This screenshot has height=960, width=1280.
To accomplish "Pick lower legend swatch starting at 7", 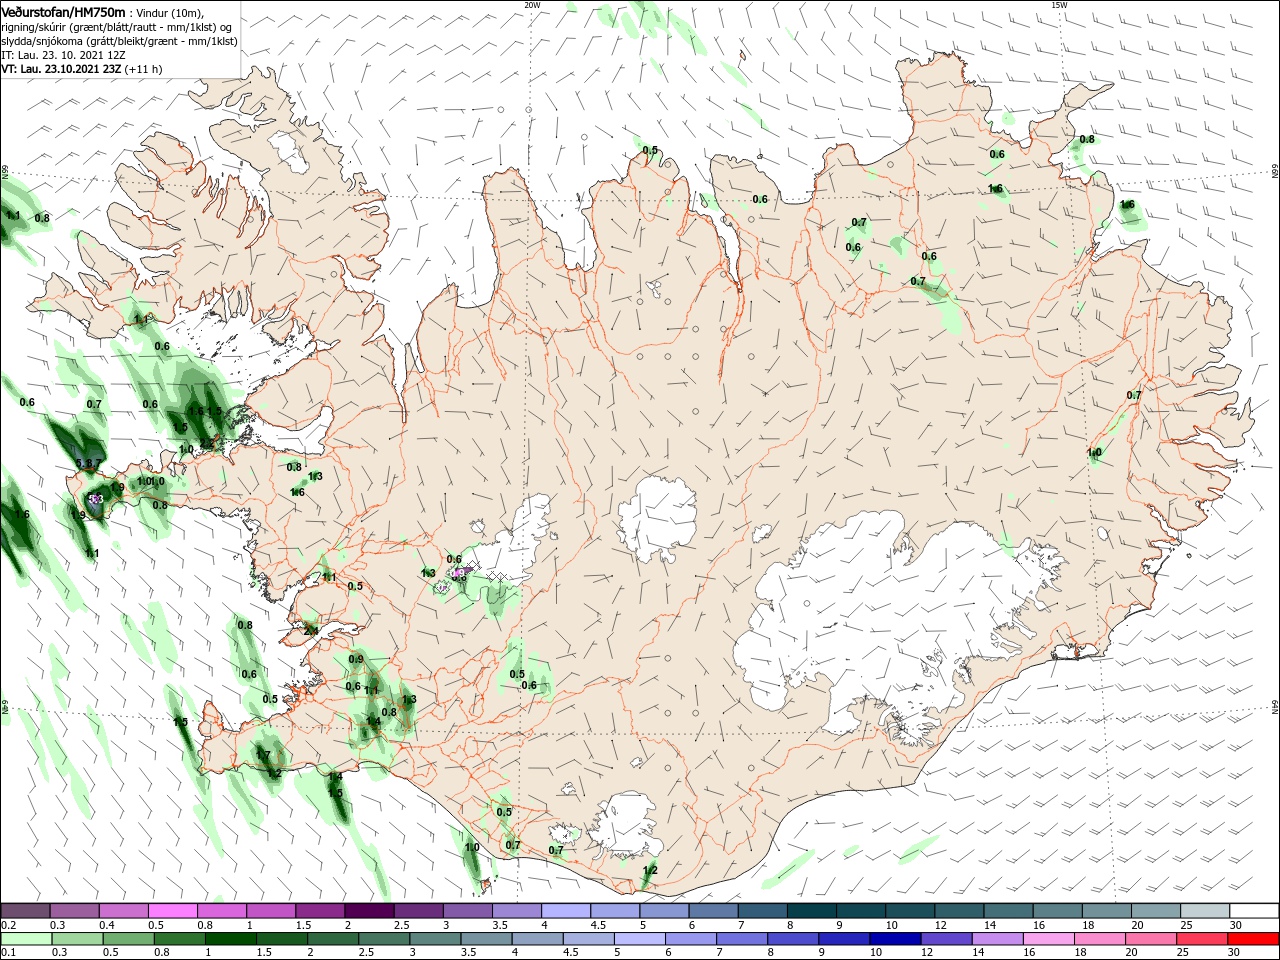I will [741, 939].
